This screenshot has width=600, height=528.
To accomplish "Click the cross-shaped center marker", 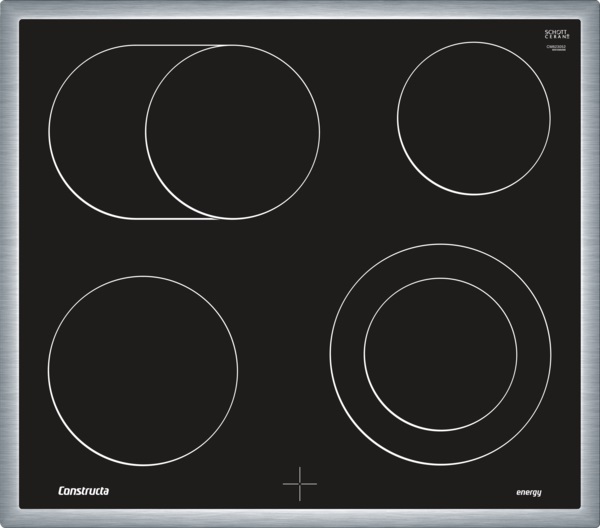I will (300, 484).
